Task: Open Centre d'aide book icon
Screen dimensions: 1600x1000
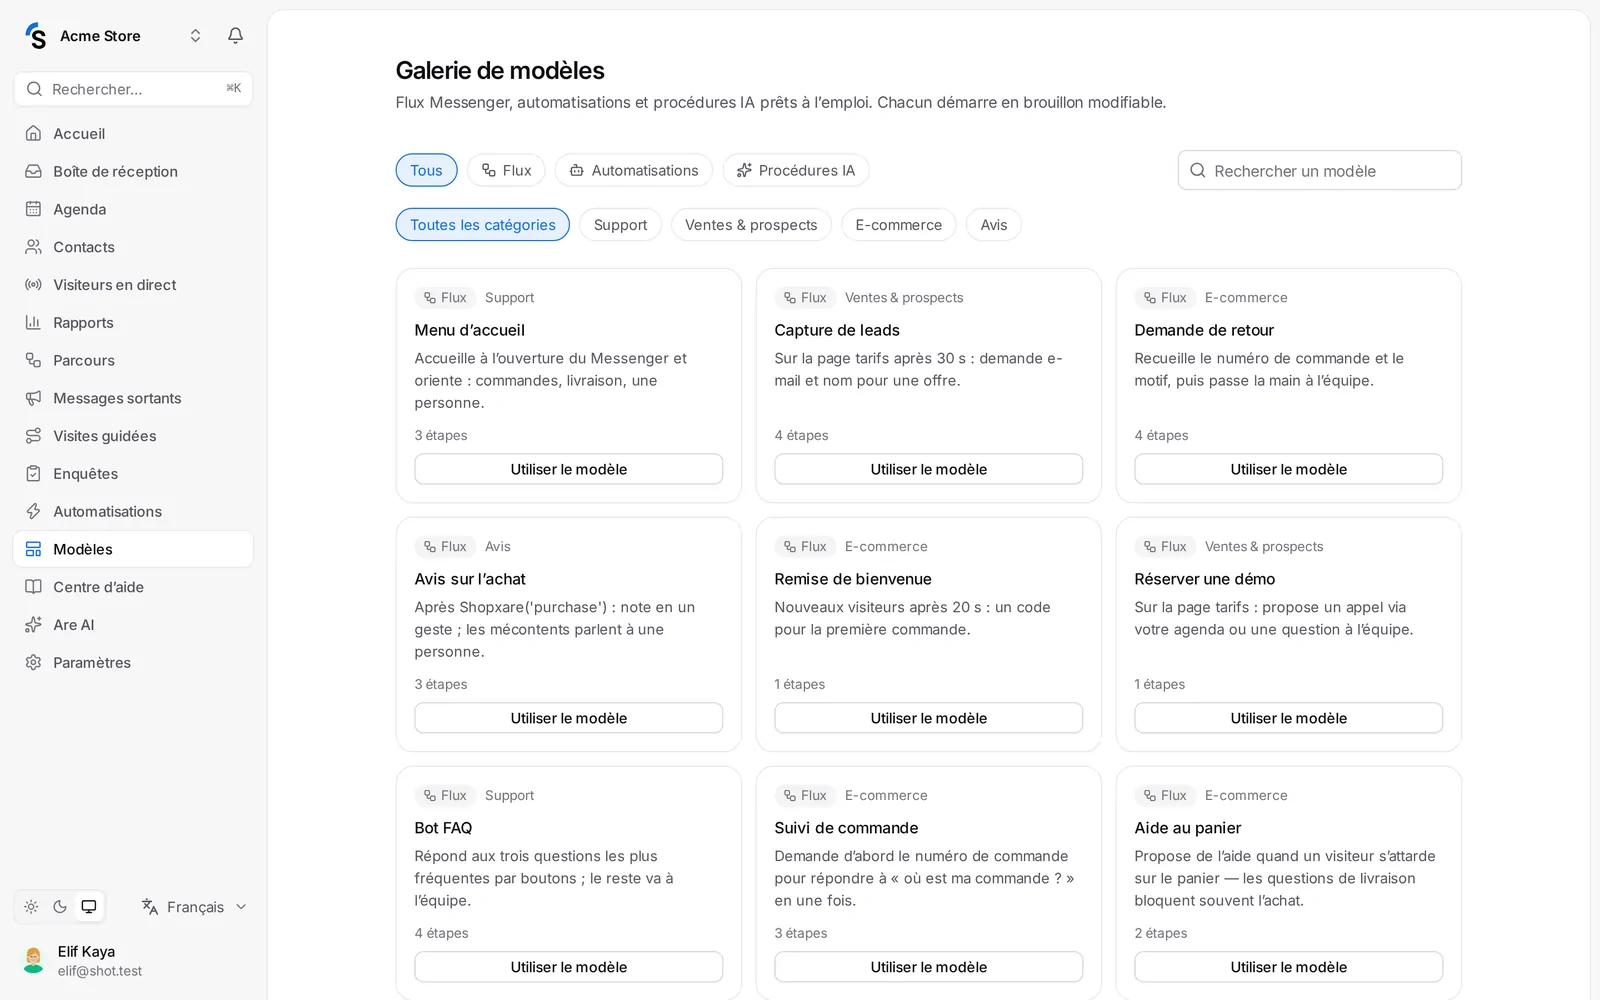Action: click(x=33, y=587)
